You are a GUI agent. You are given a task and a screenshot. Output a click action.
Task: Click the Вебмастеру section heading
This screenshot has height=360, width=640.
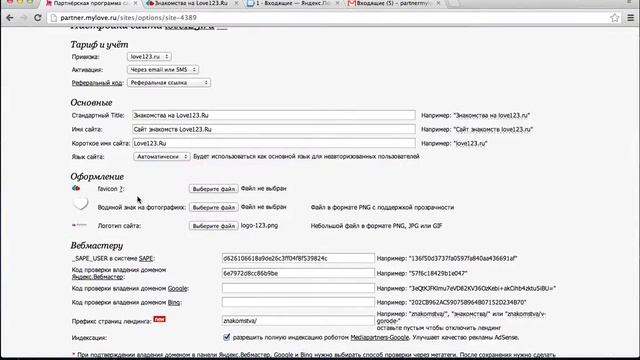(97, 245)
